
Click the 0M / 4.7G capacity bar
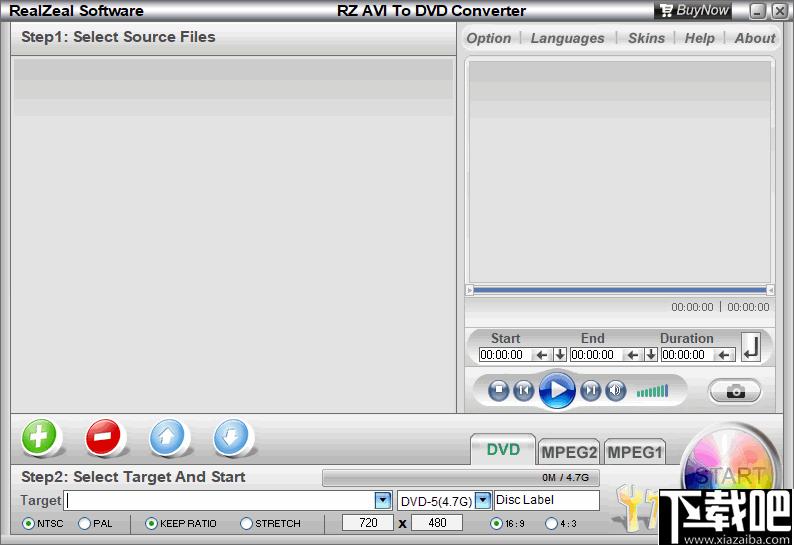[461, 478]
